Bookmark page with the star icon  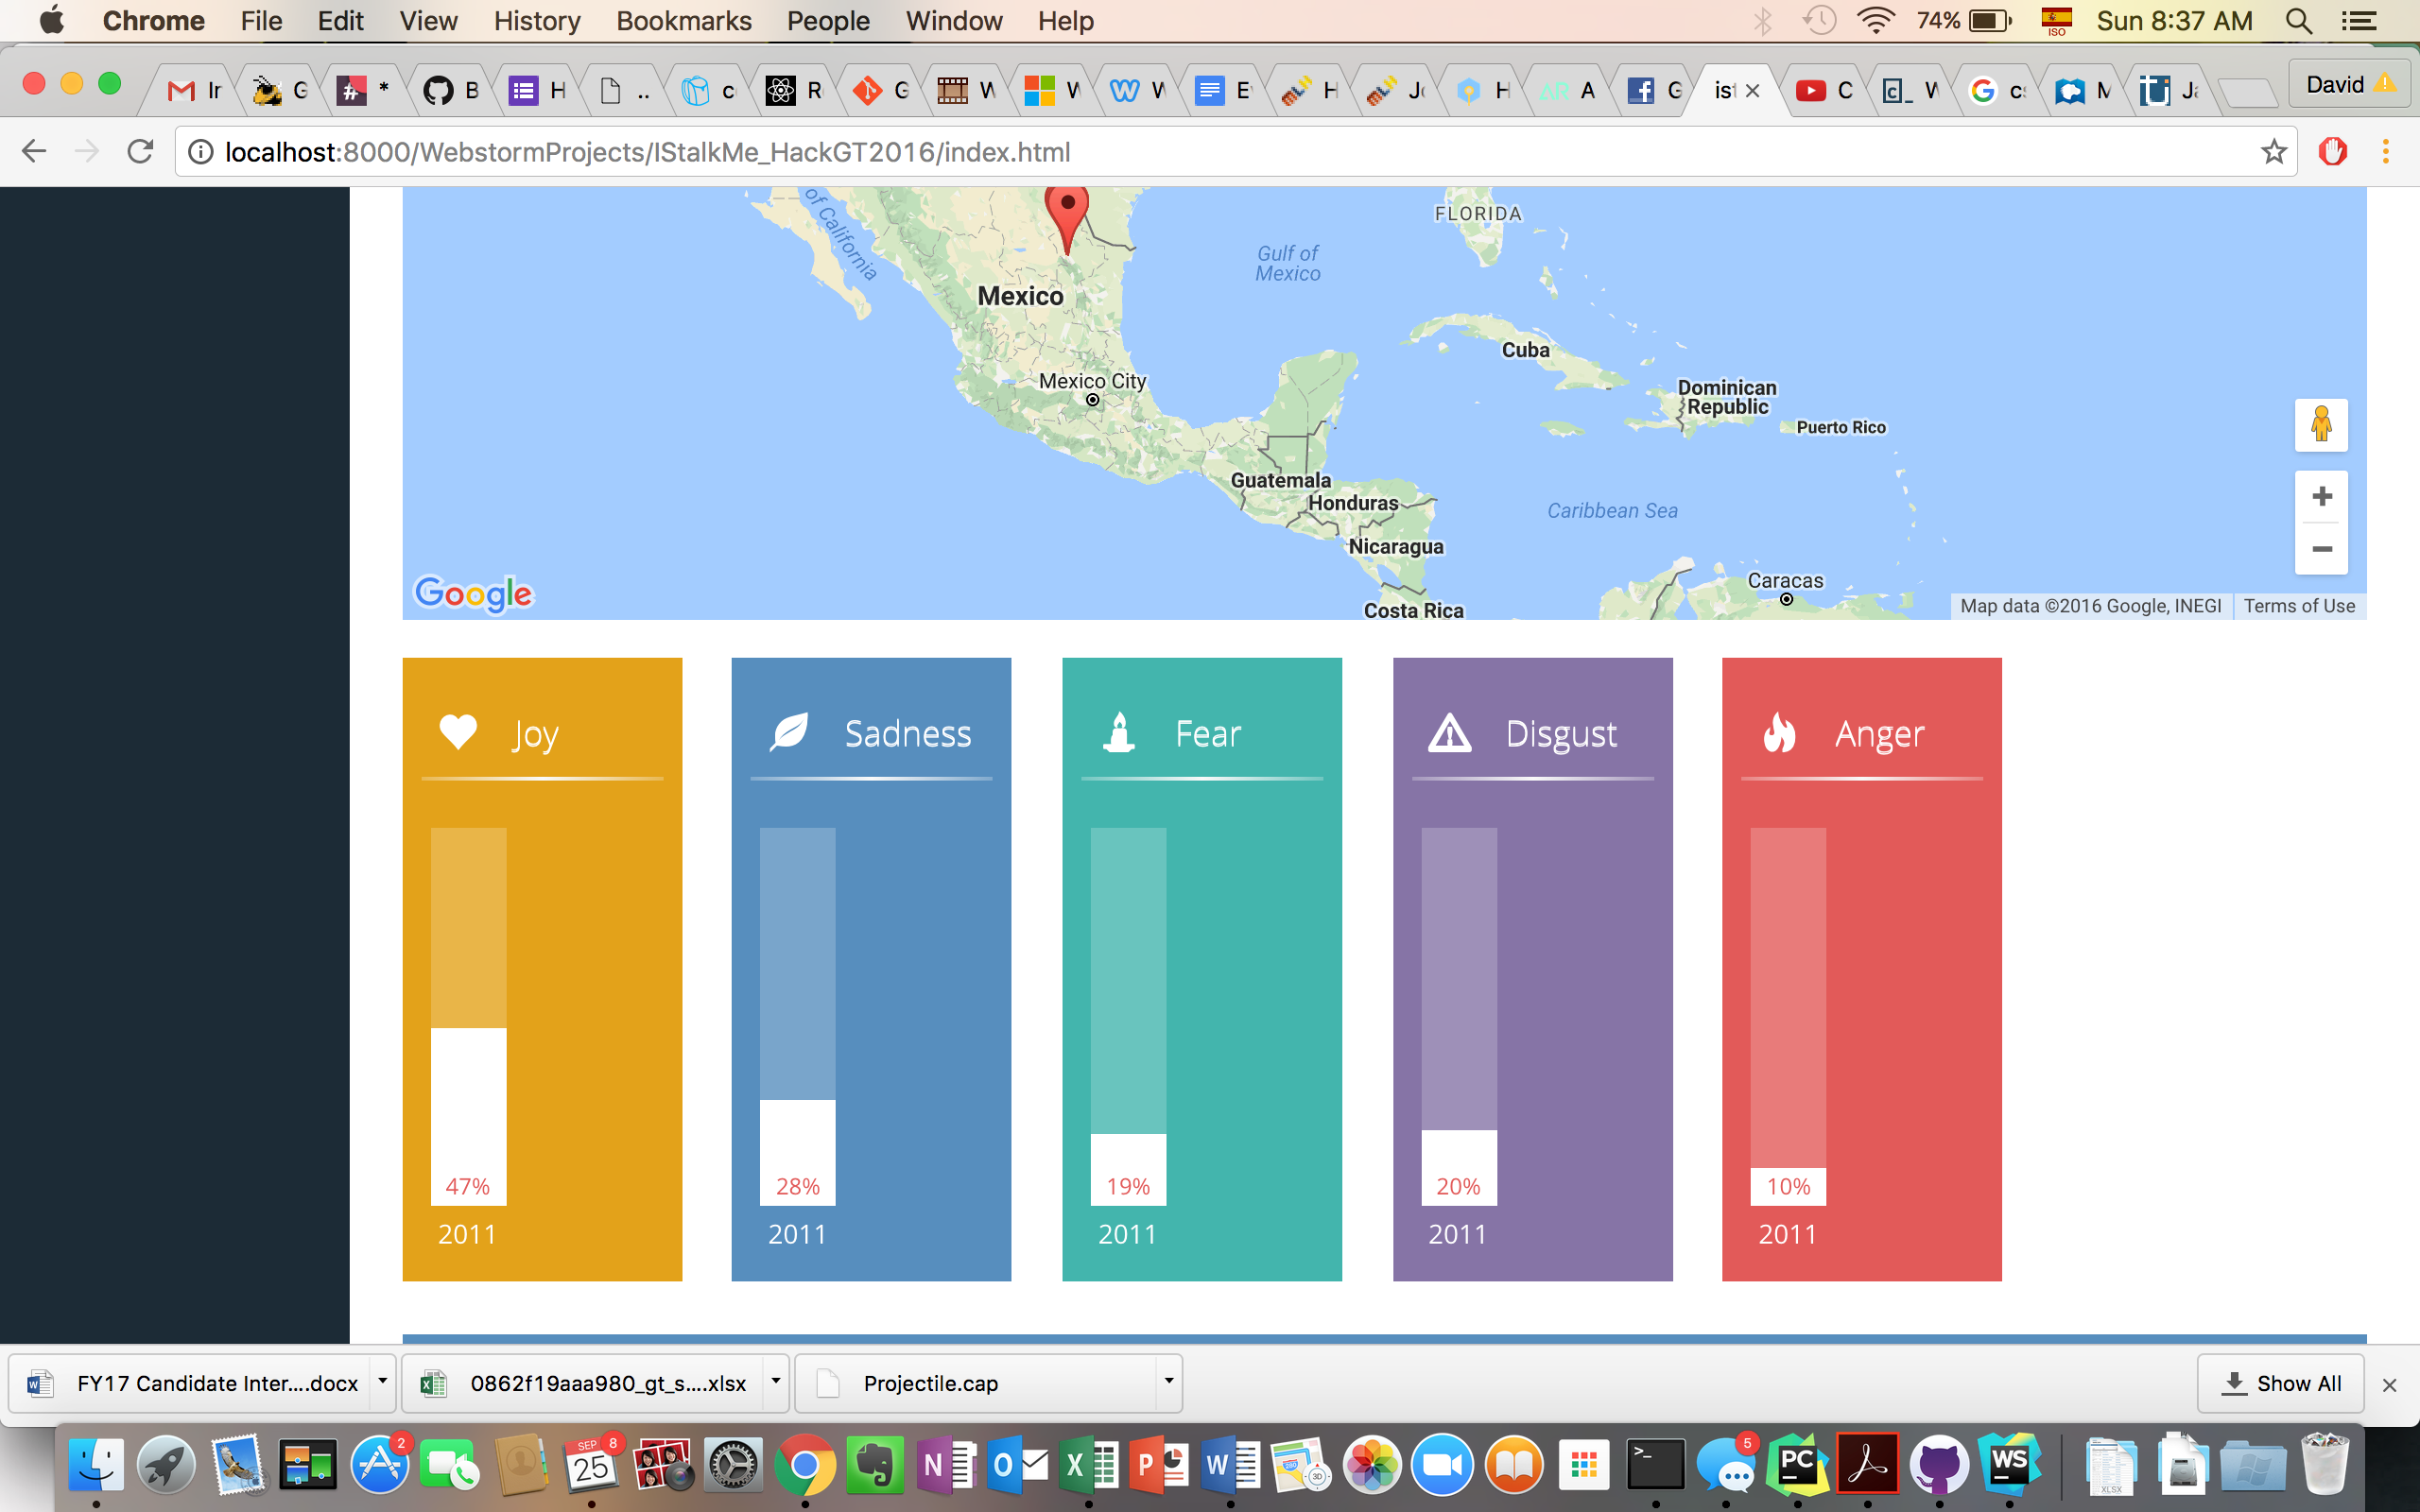(2274, 152)
